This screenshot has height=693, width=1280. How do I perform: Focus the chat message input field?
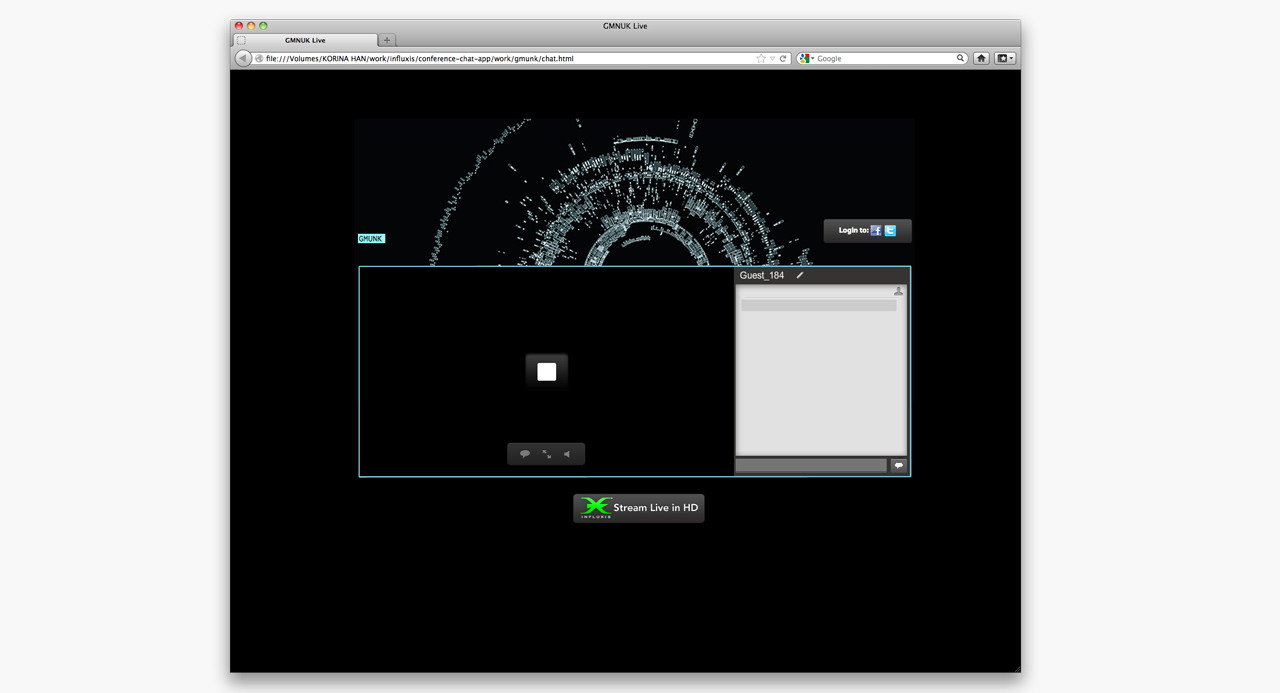click(811, 465)
